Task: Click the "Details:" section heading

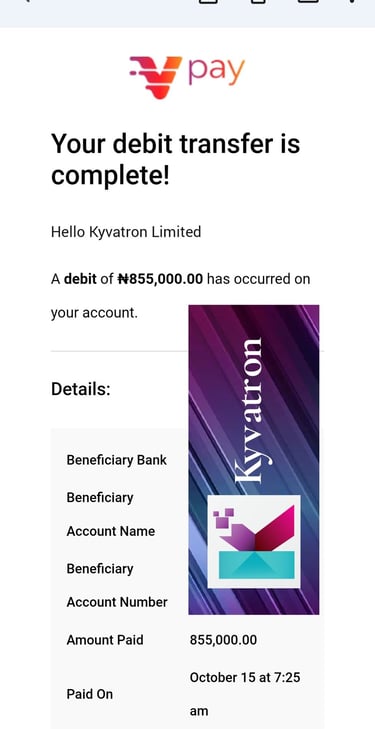Action: coord(81,389)
